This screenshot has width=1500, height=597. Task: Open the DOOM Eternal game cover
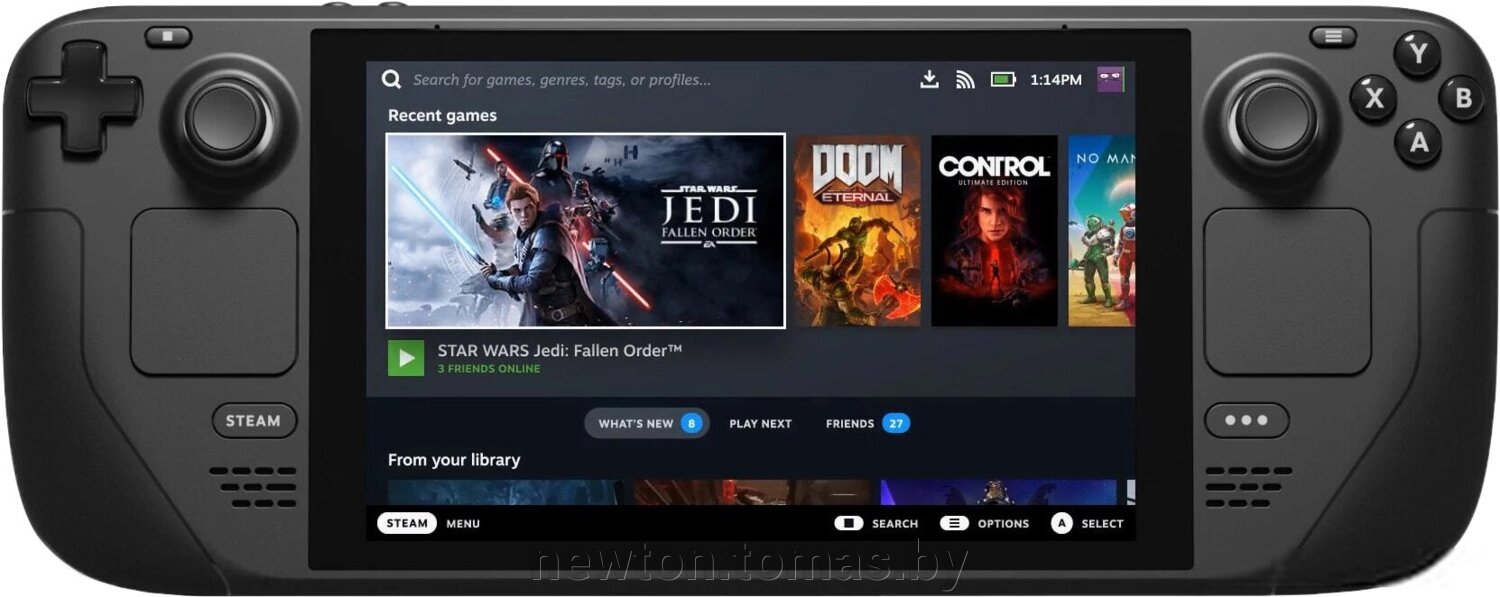tap(857, 231)
